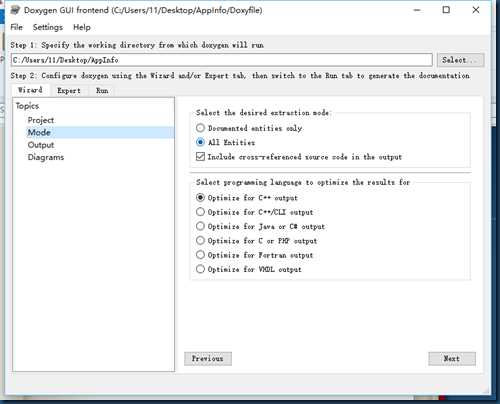Switch to the Expert tab
This screenshot has height=404, width=500.
[69, 91]
